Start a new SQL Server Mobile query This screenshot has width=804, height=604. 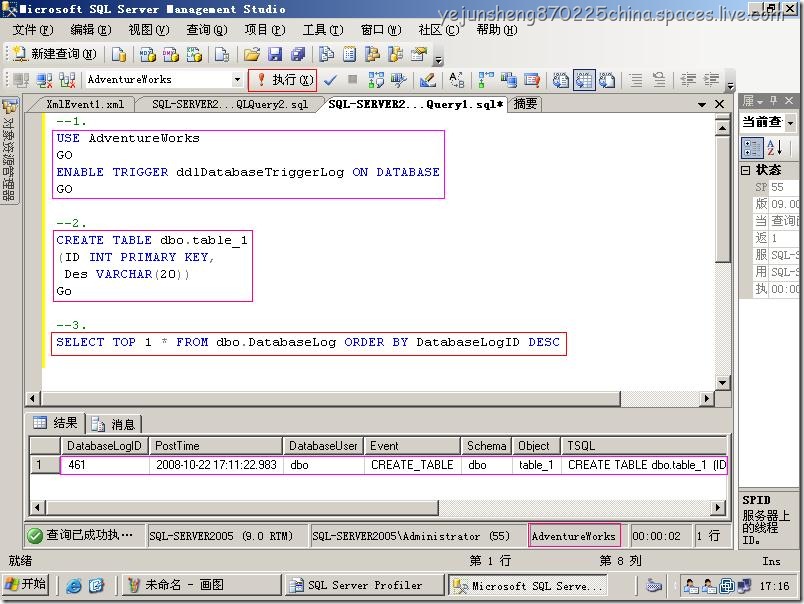coord(222,54)
